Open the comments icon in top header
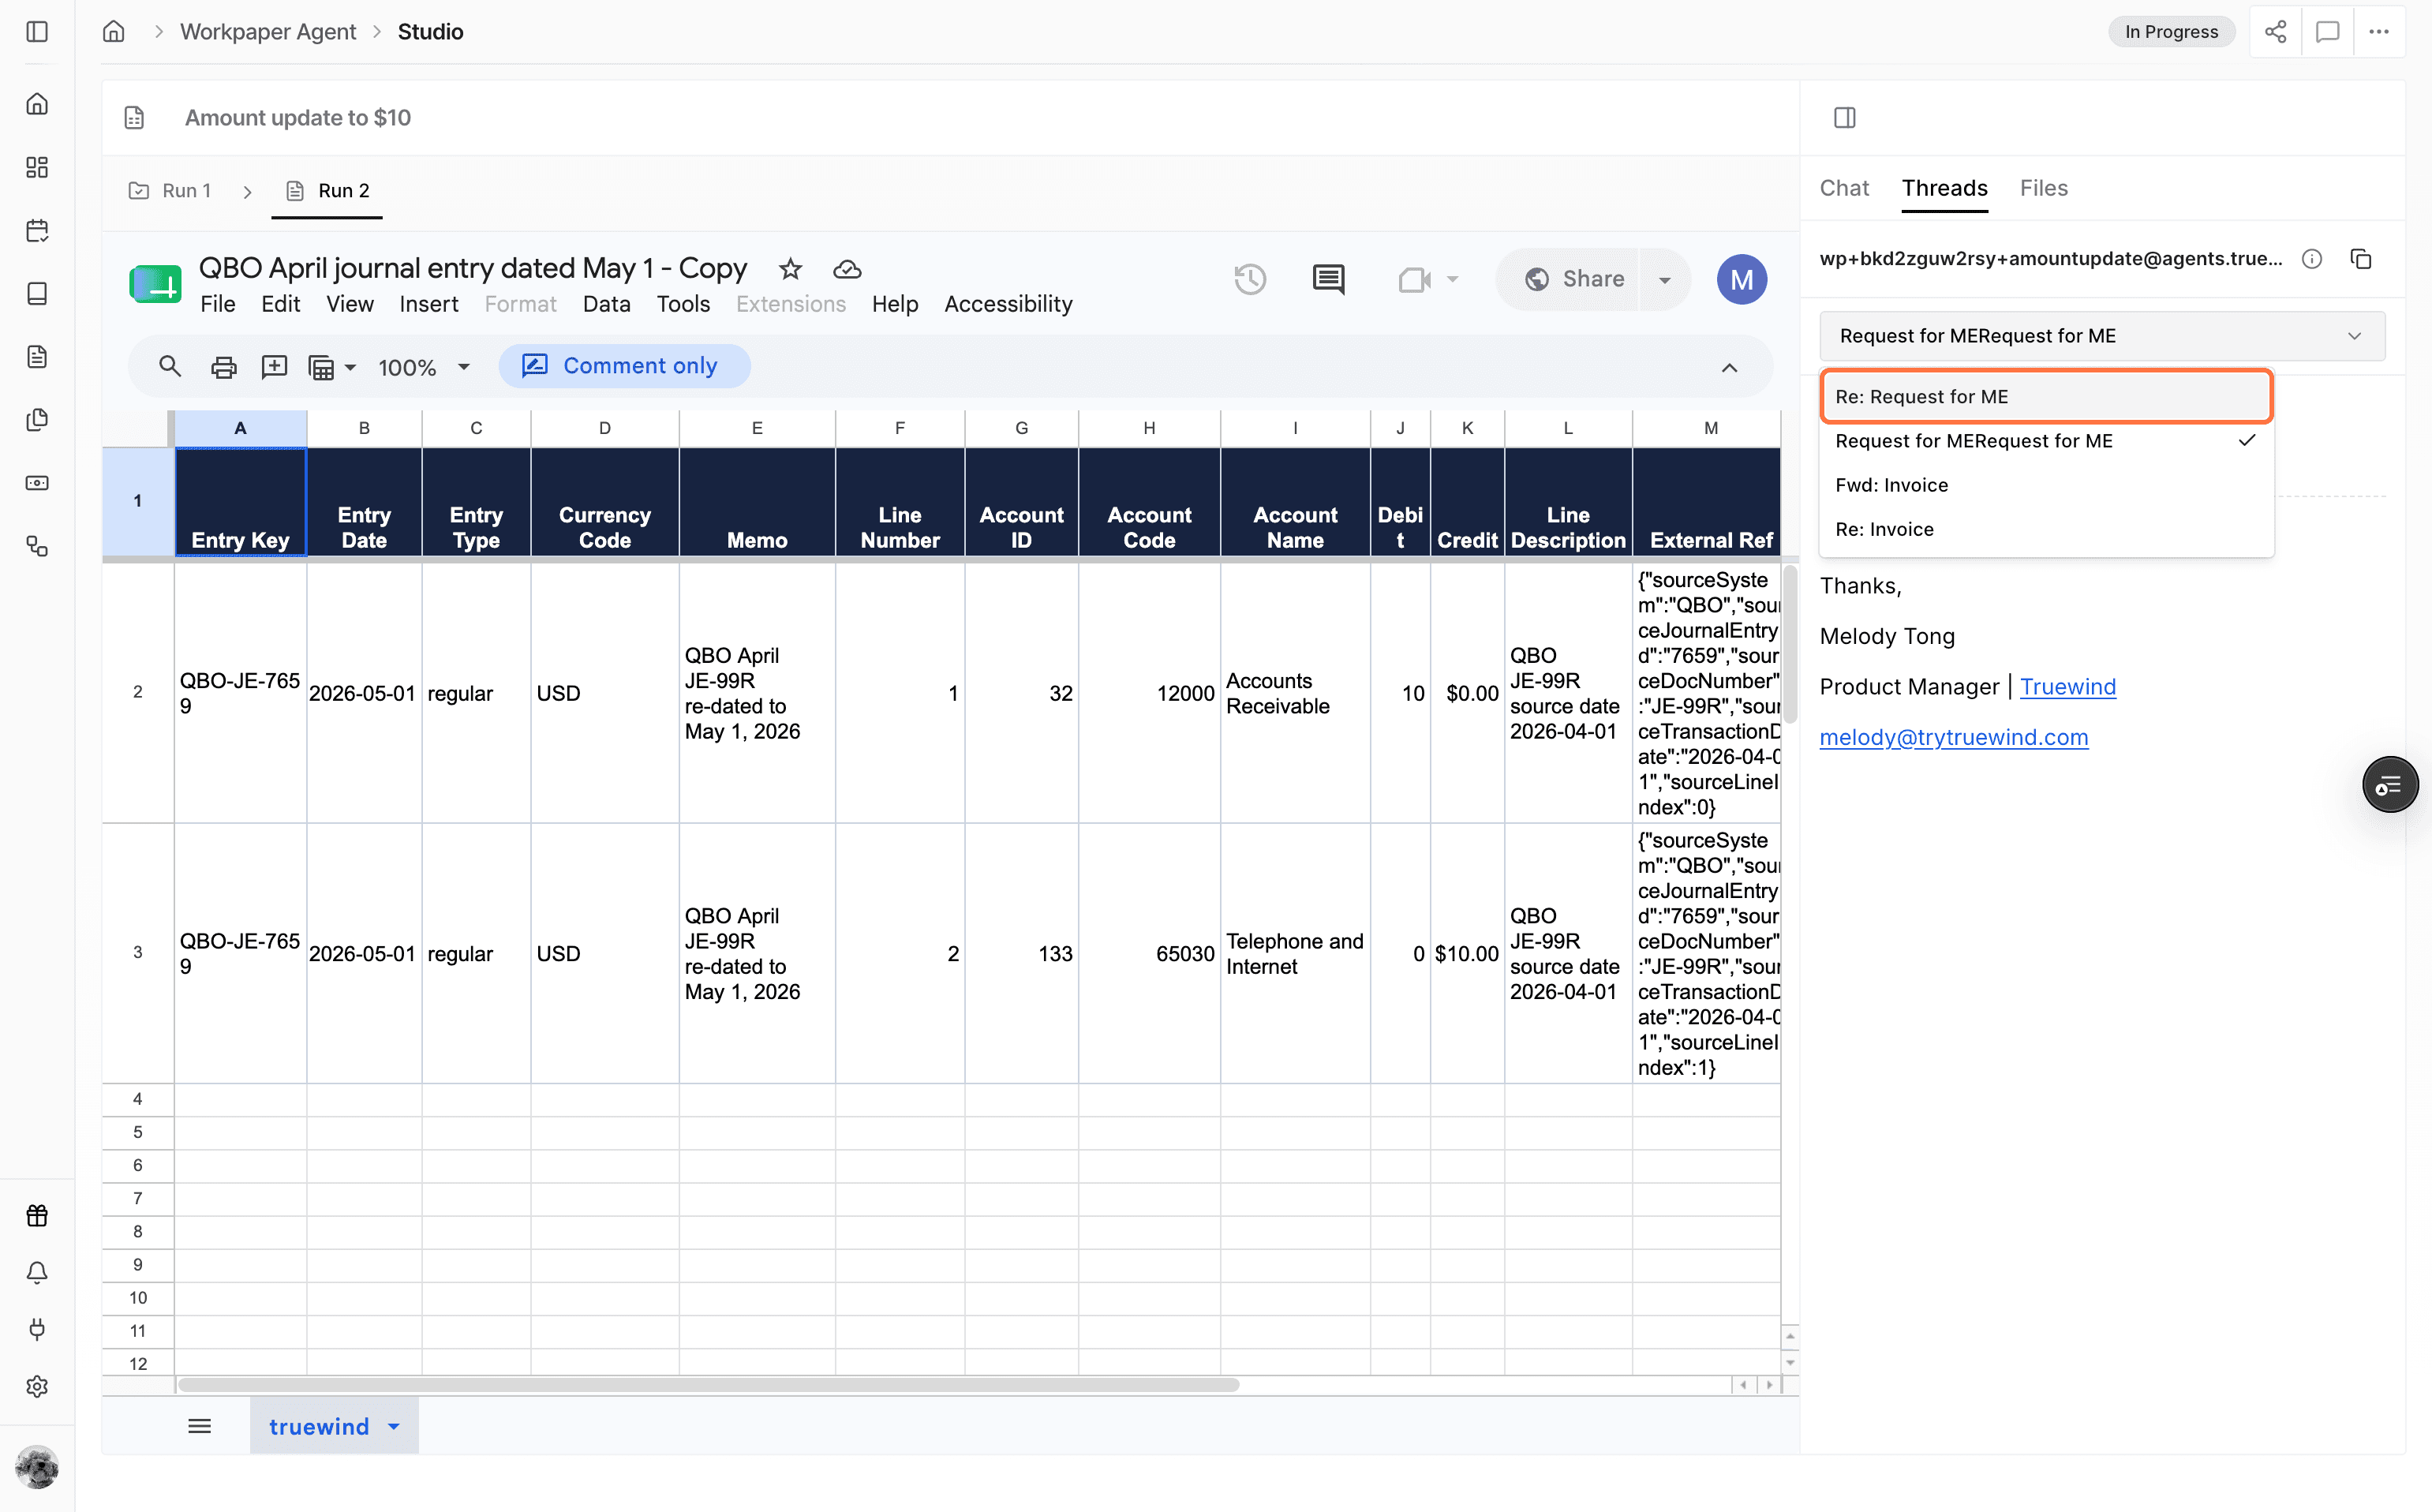This screenshot has width=2432, height=1512. 2327,31
